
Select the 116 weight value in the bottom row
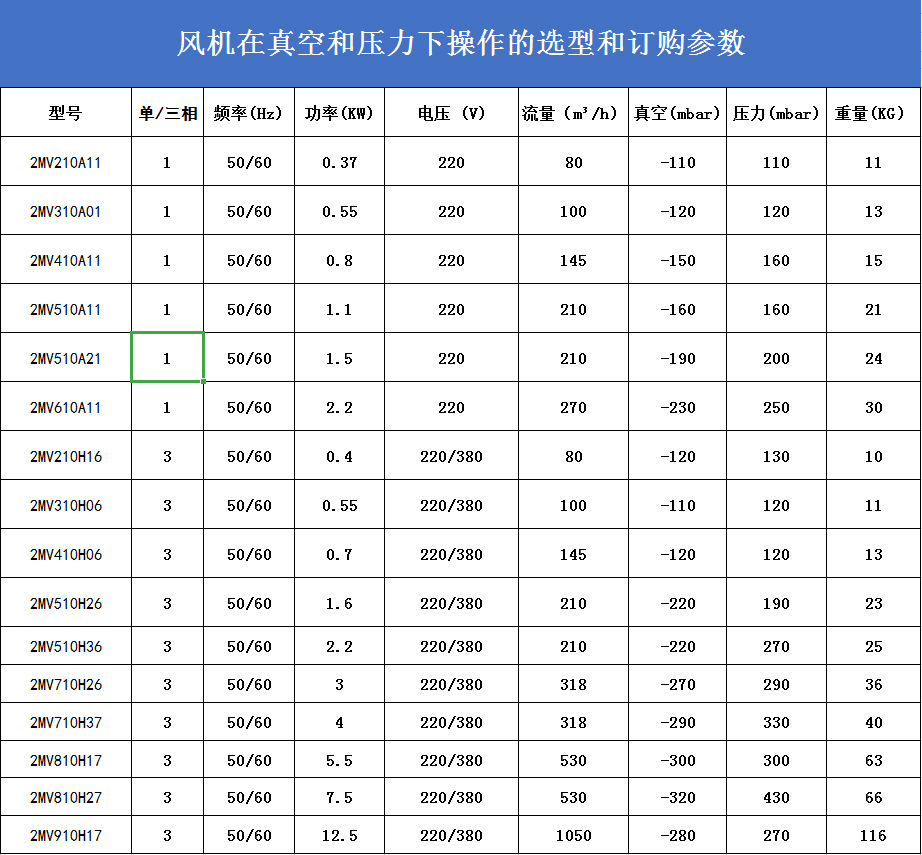pyautogui.click(x=872, y=833)
